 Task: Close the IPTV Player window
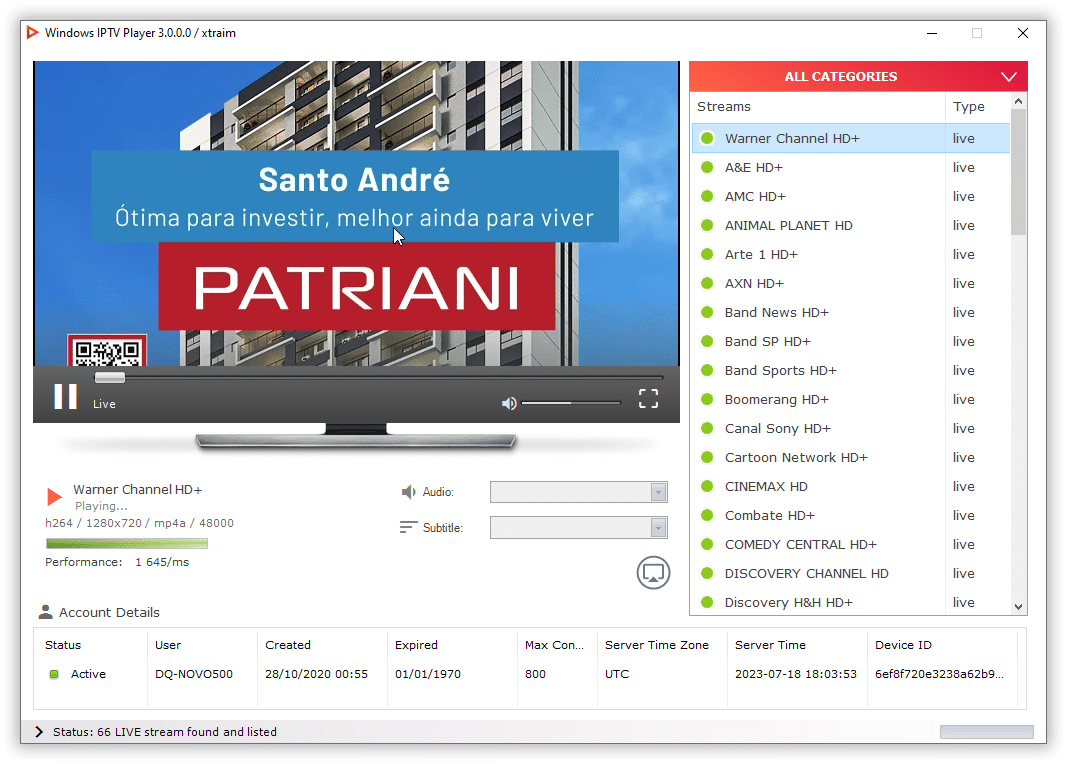[1023, 33]
